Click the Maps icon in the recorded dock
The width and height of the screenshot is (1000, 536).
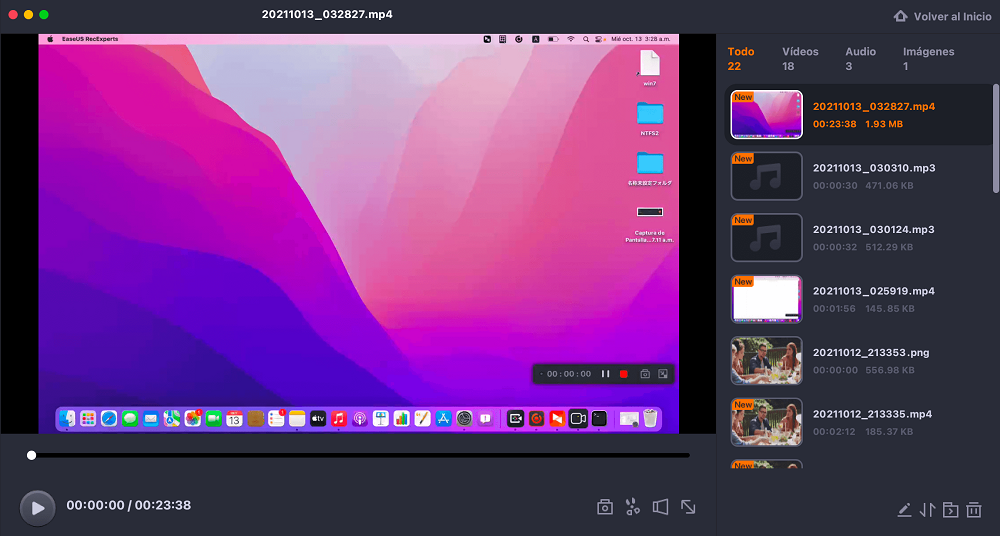click(x=172, y=419)
